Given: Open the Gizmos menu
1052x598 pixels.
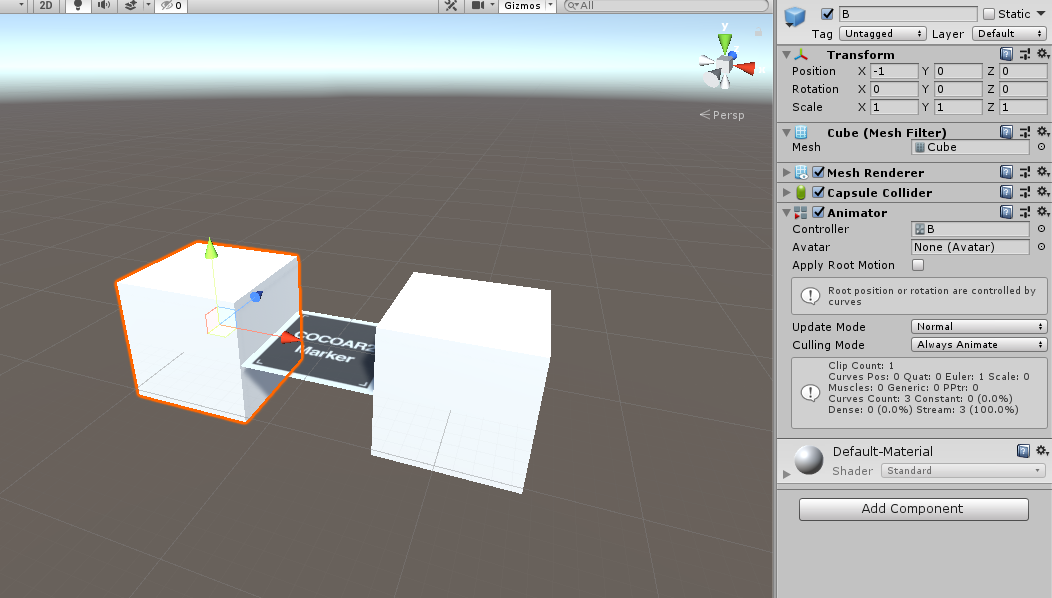Looking at the screenshot, I should (522, 5).
